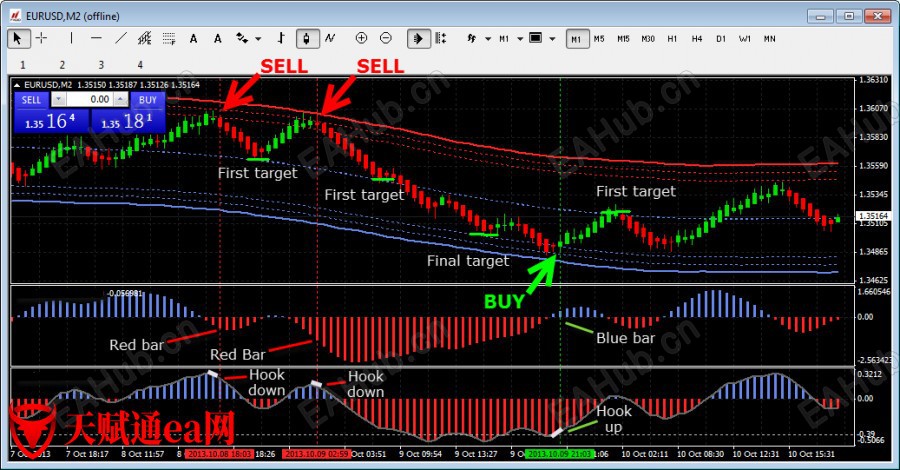Open the arrows tool dropdown

point(258,39)
